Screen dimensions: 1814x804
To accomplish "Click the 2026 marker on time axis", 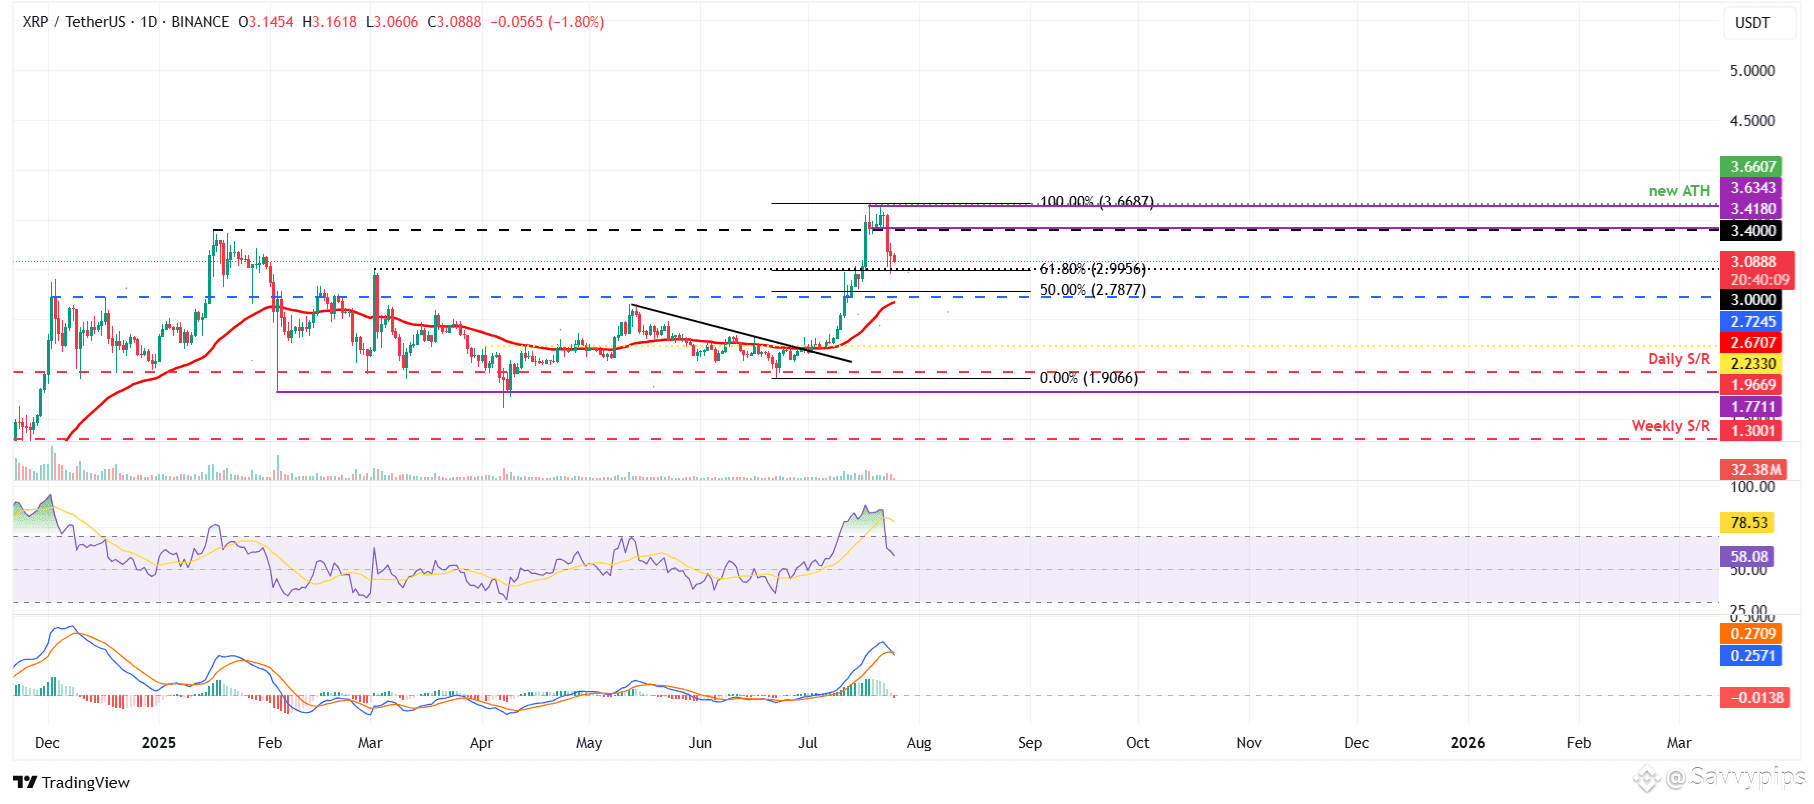I will click(x=1467, y=742).
